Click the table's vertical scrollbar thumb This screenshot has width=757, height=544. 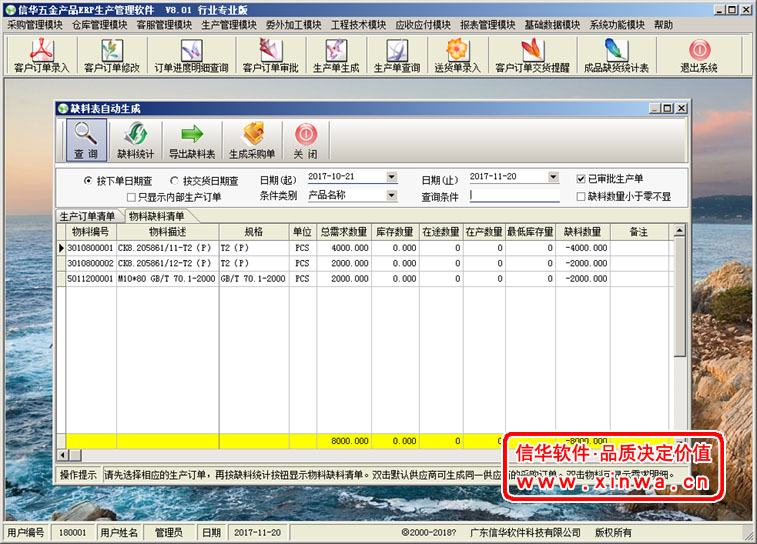click(x=679, y=296)
